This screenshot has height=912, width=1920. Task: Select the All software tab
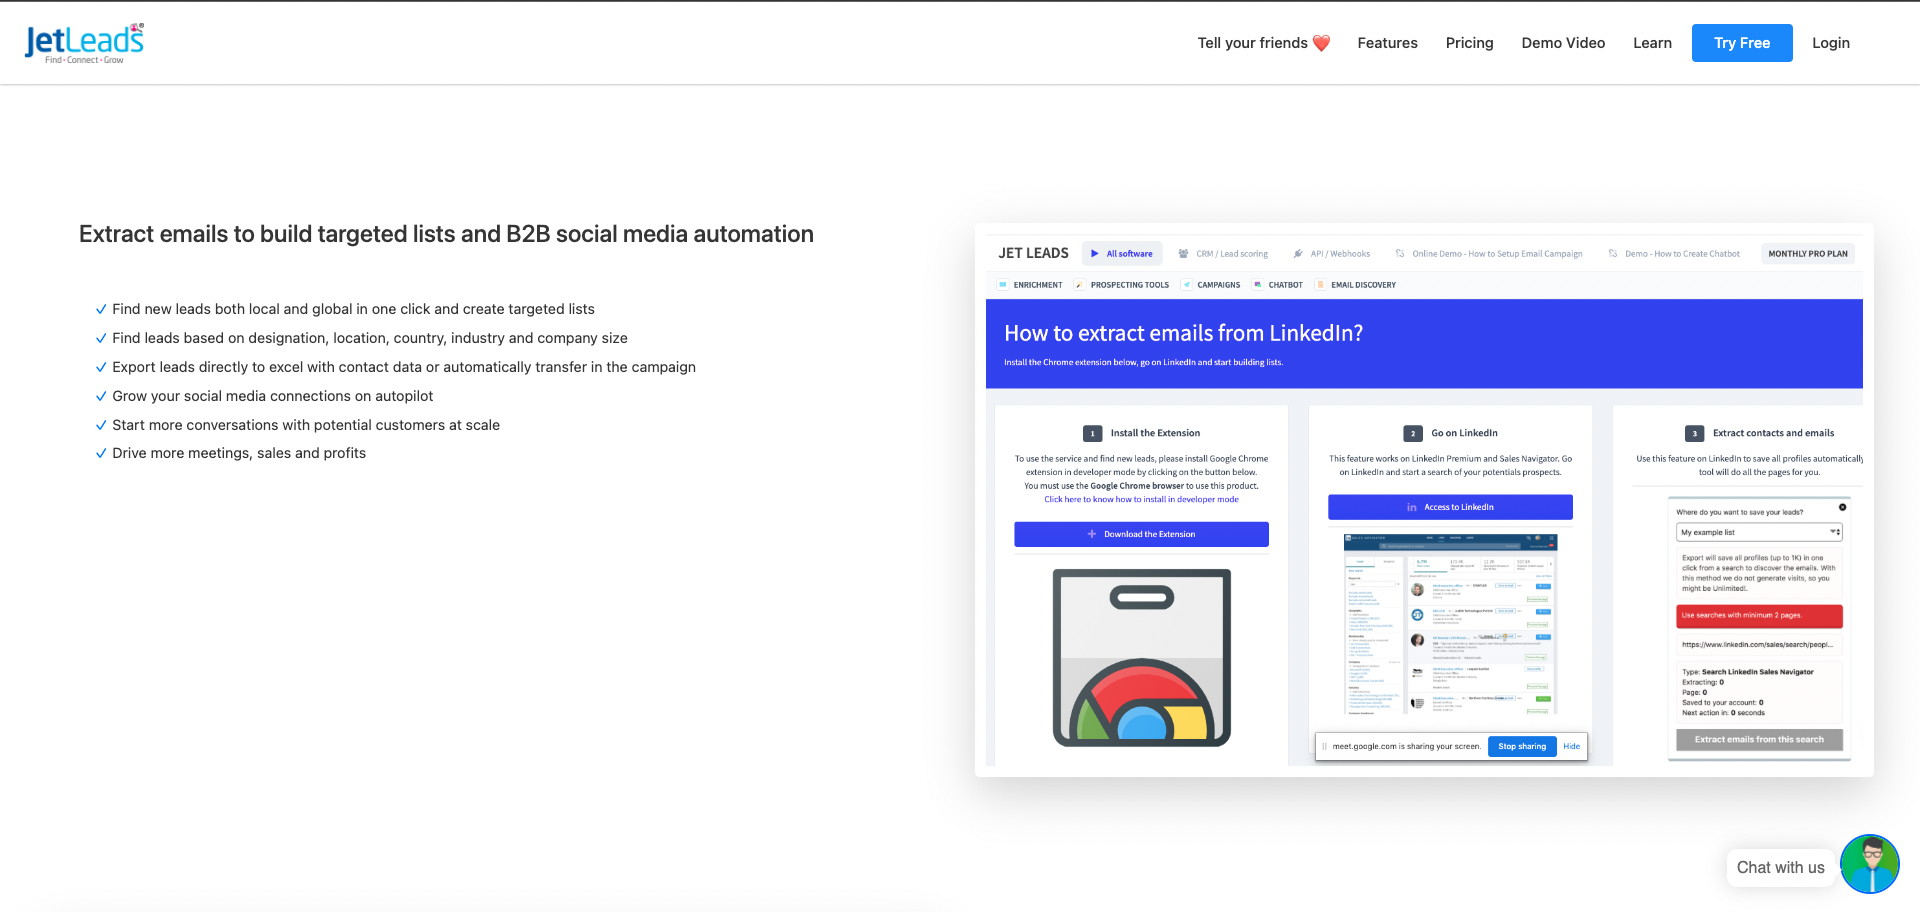click(1122, 254)
